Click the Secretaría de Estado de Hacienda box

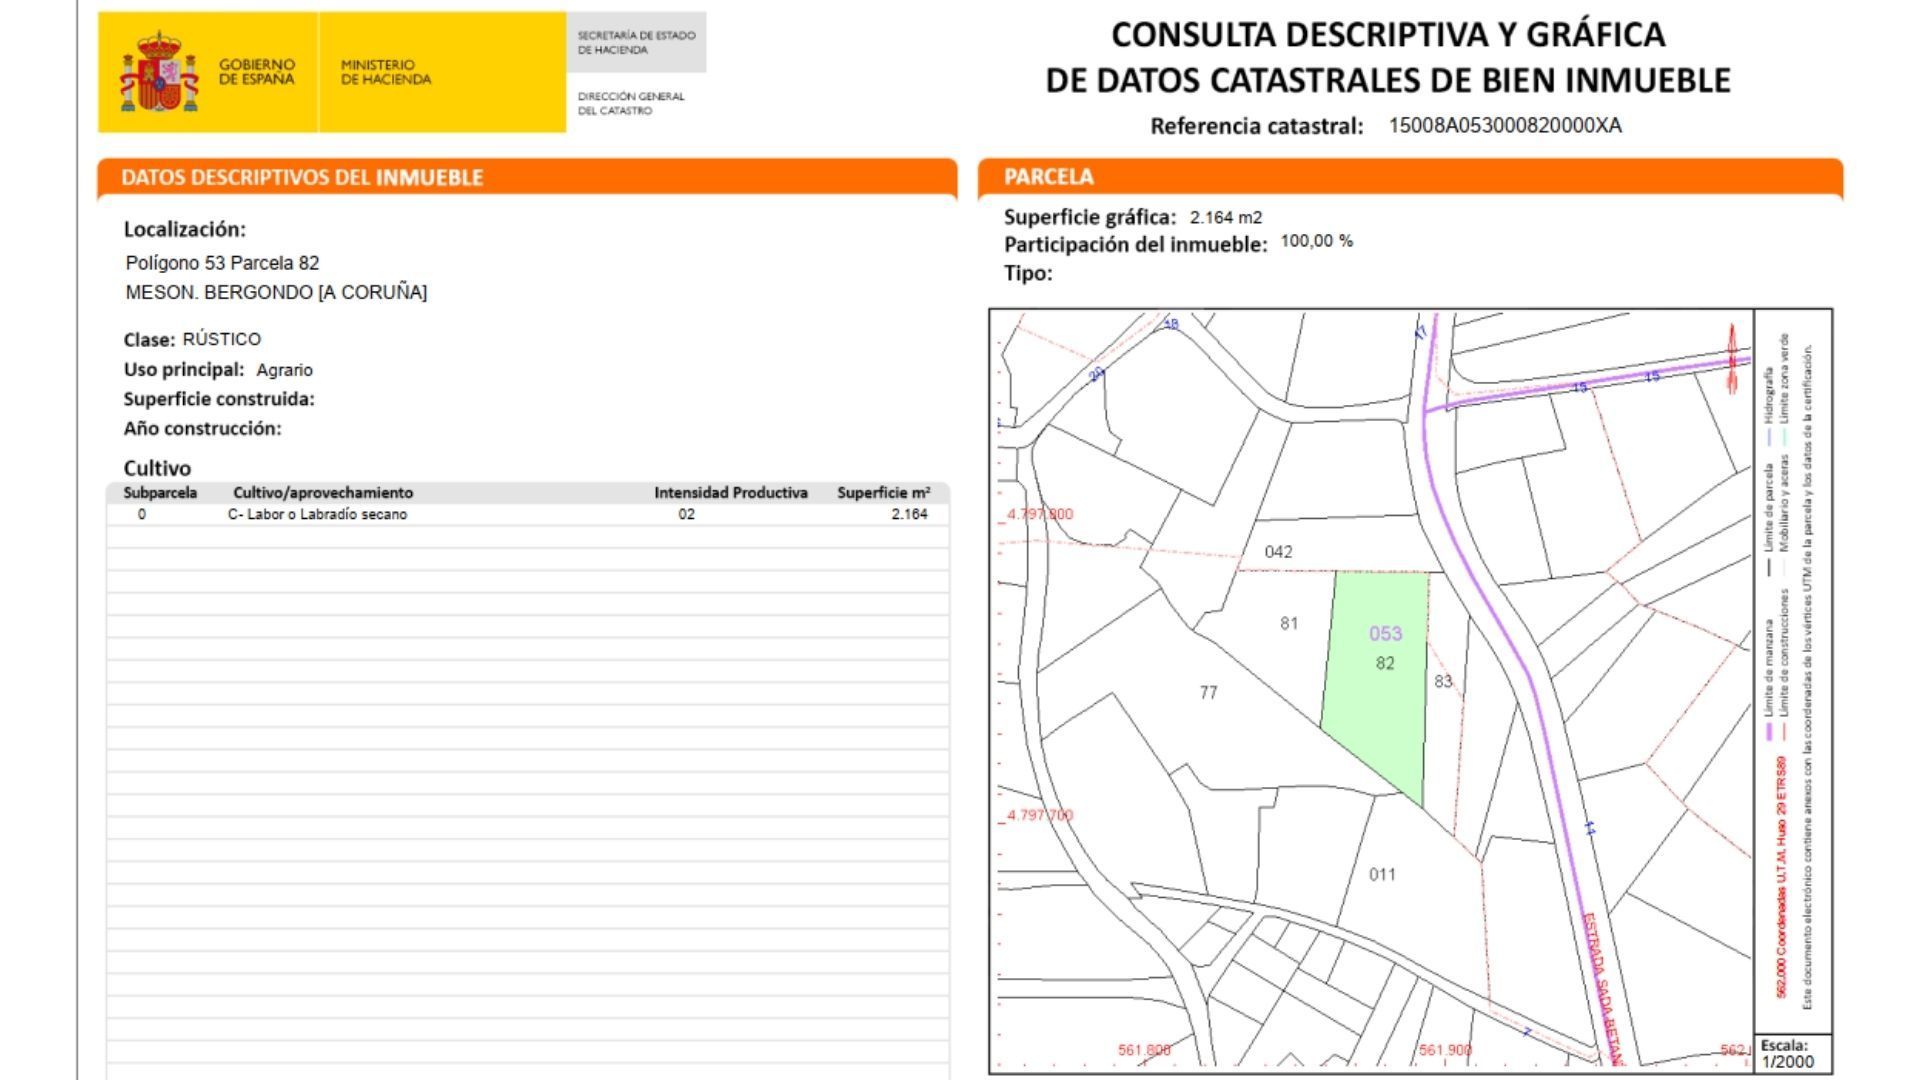(x=636, y=42)
